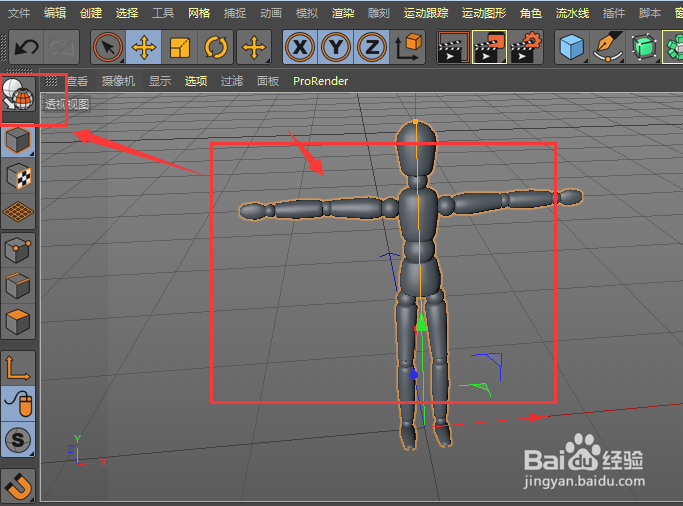This screenshot has width=683, height=506.
Task: Open the 流水线 menu
Action: 572,13
